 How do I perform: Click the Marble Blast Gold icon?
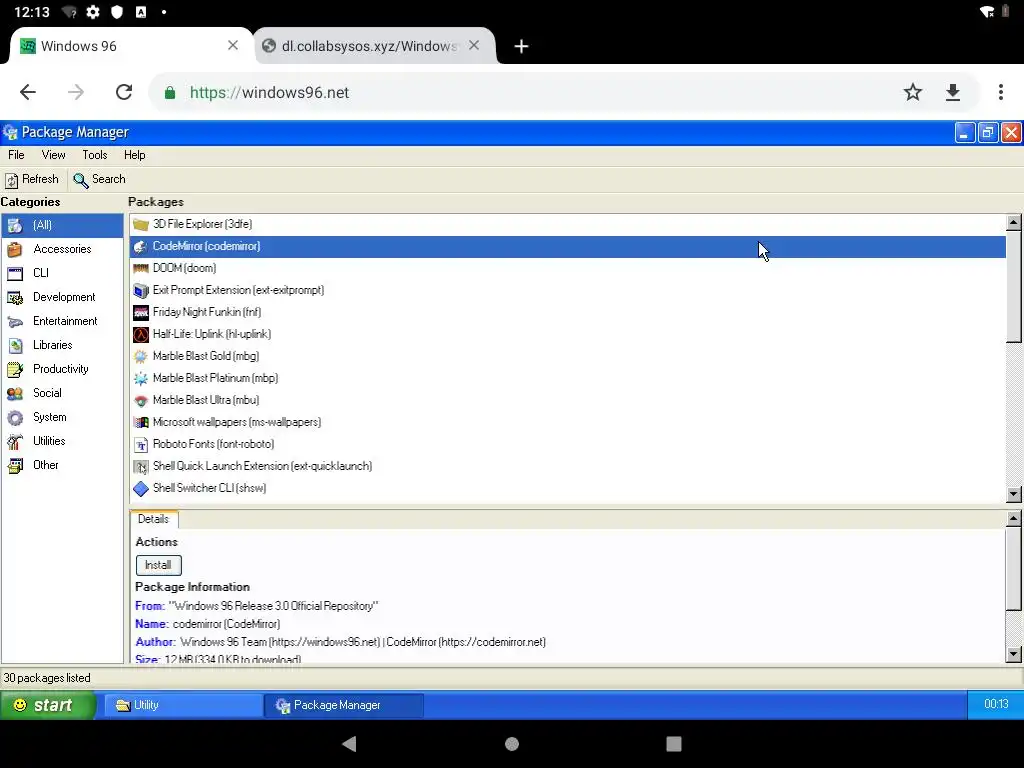(x=140, y=357)
